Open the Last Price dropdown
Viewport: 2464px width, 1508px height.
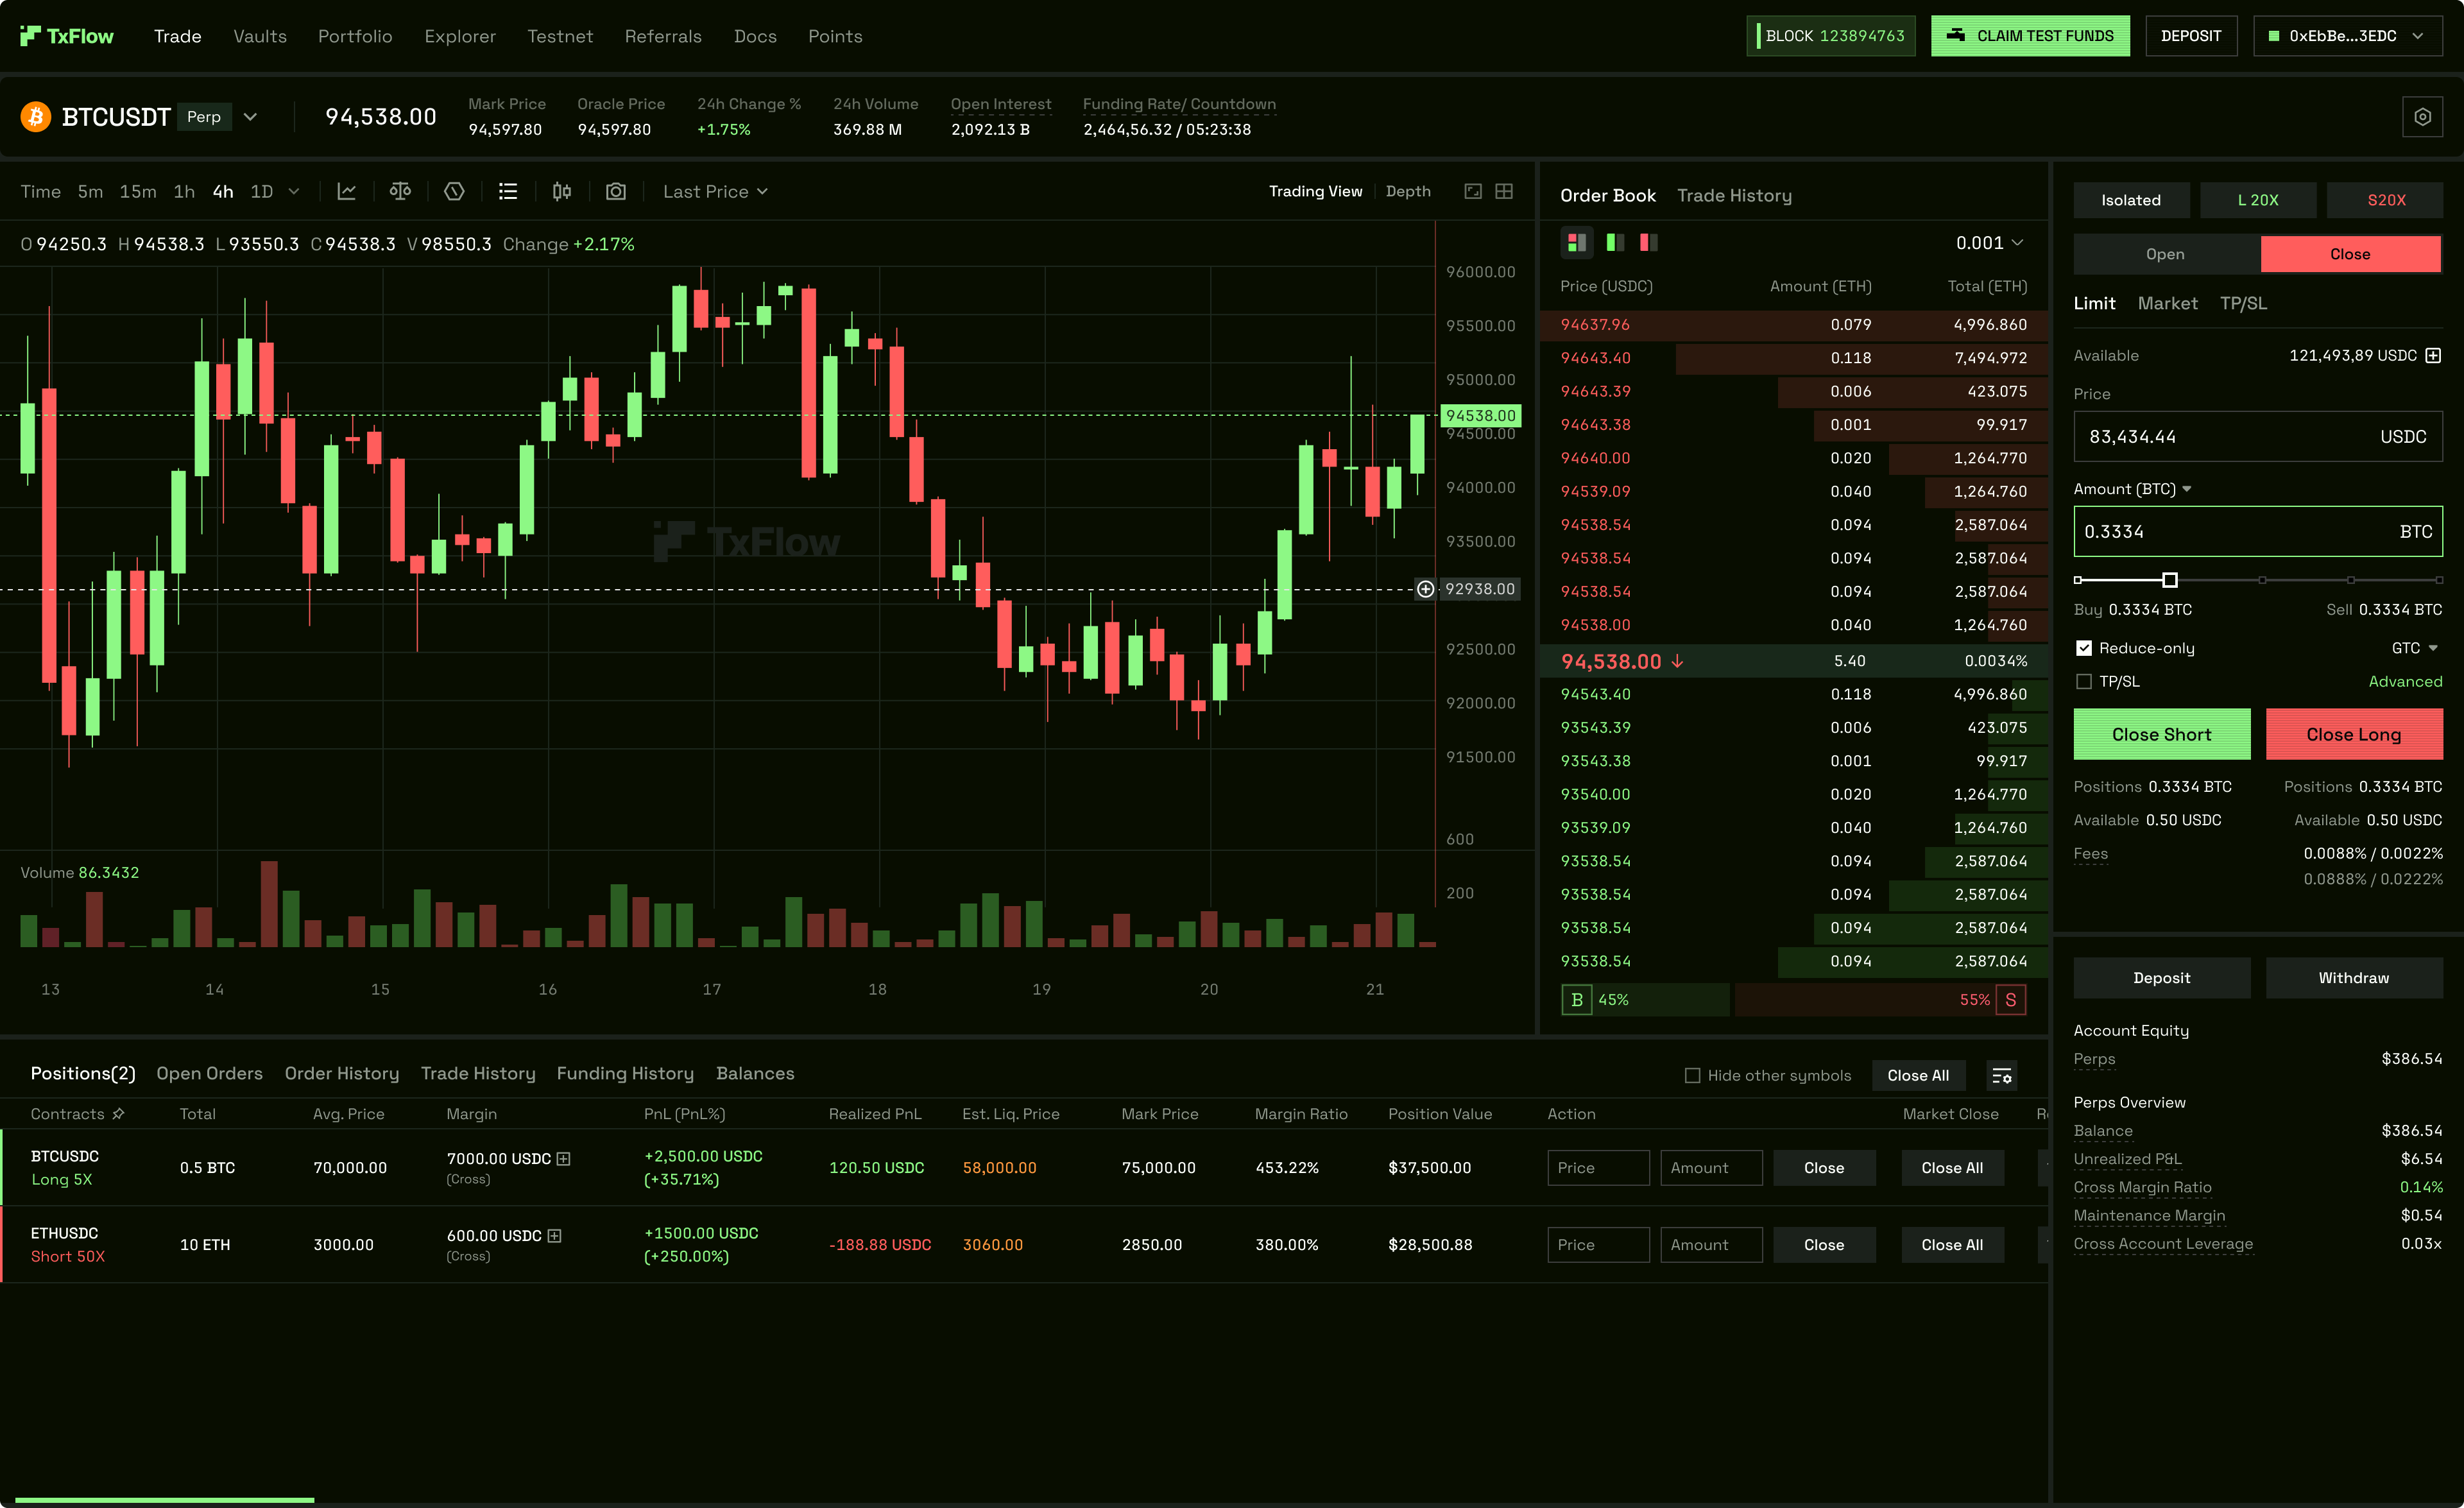[x=715, y=191]
